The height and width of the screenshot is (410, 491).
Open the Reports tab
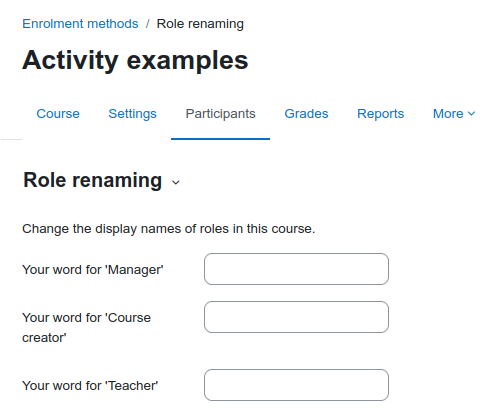coord(381,114)
